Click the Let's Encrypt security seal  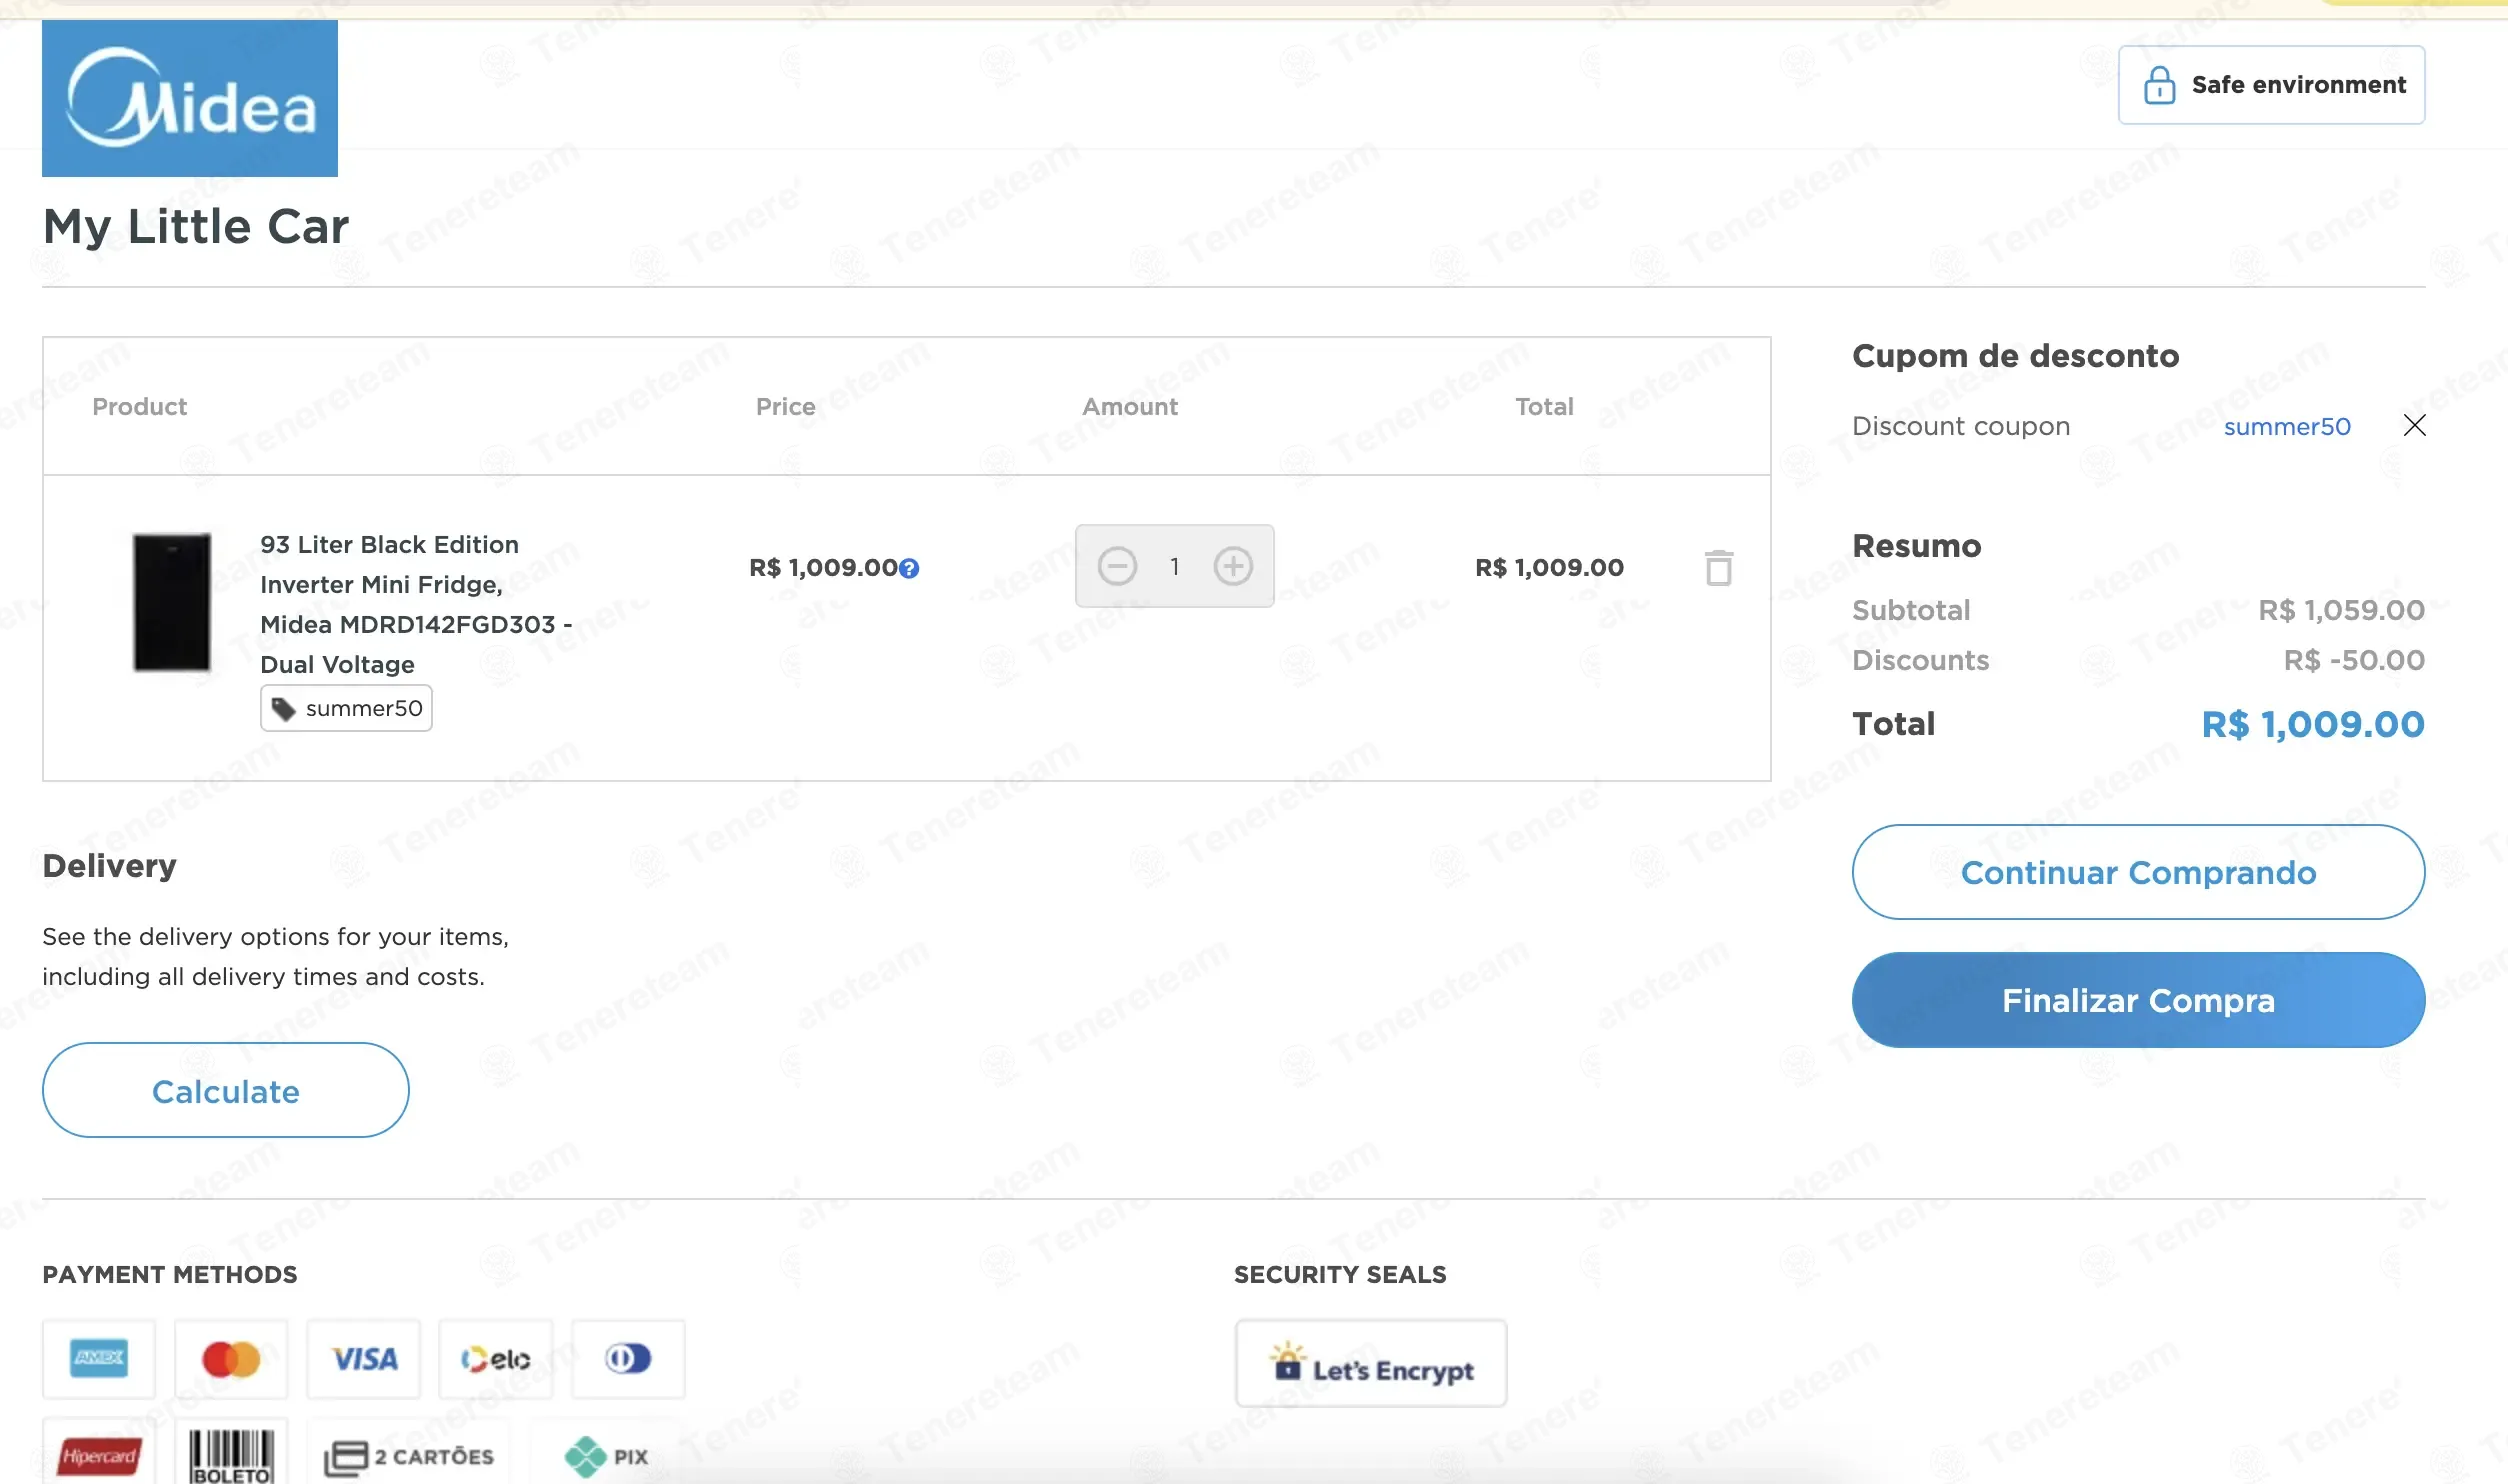tap(1371, 1363)
